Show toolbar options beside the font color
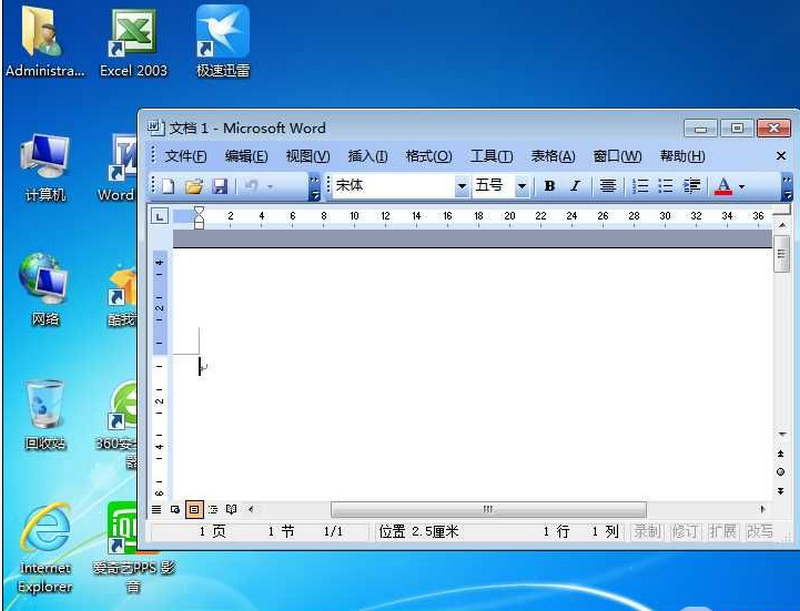The height and width of the screenshot is (611, 800). coord(787,188)
